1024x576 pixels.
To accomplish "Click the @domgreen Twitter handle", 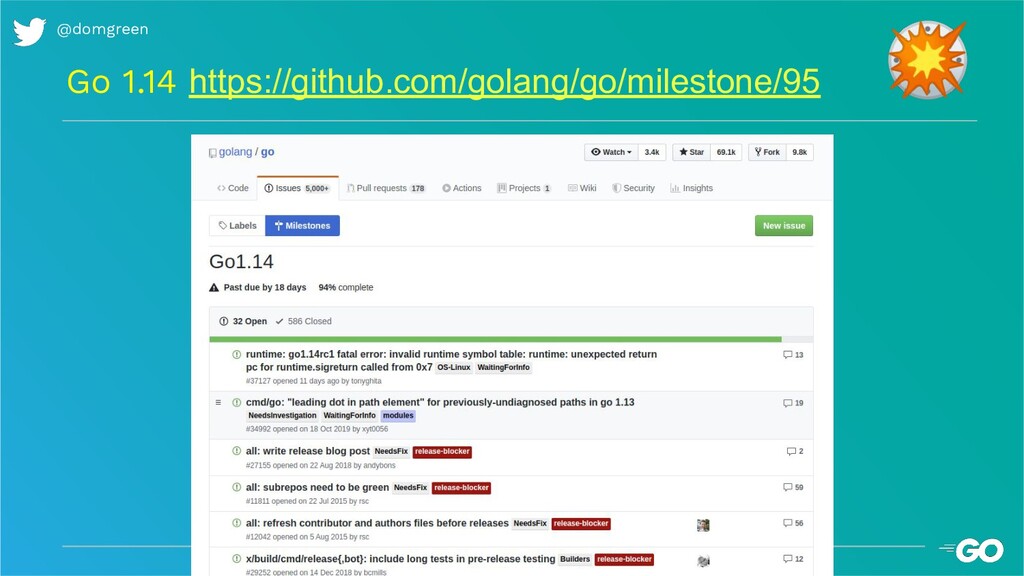I will tap(103, 29).
